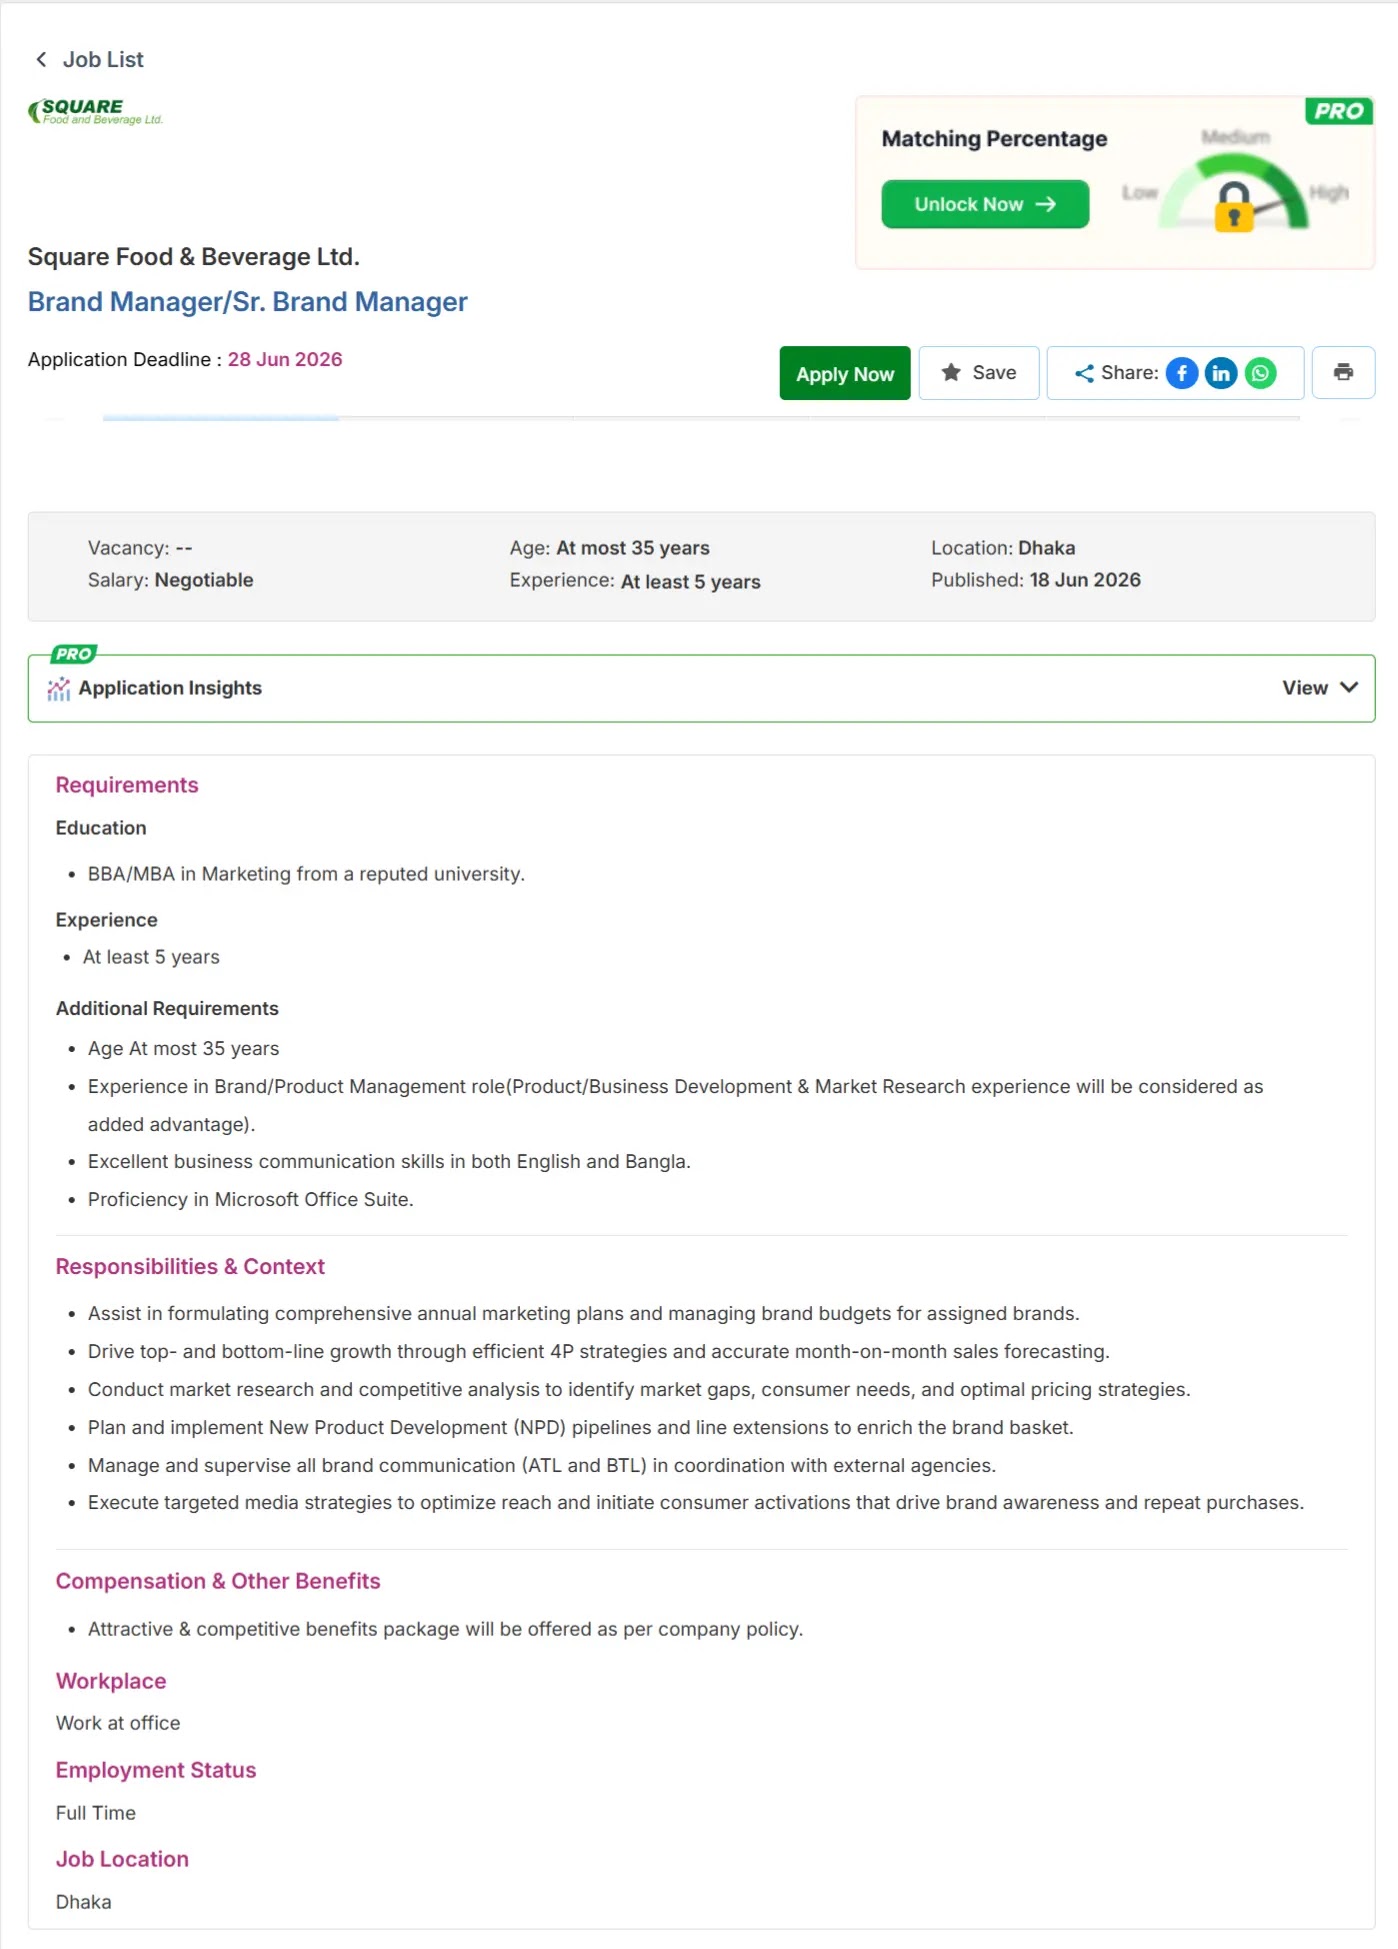Click the share arrow icon beside Share
This screenshot has width=1398, height=1949.
pos(1084,374)
